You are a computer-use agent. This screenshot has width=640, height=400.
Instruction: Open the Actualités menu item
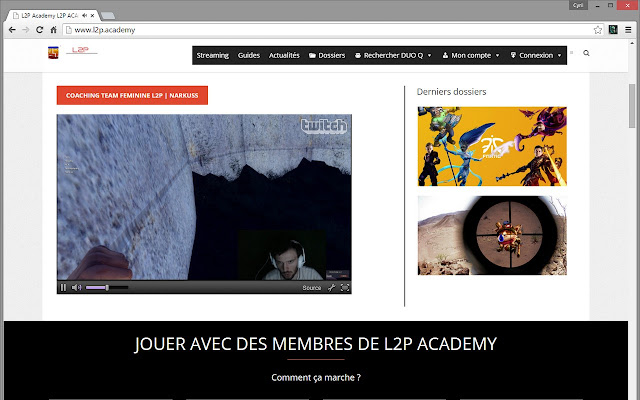pyautogui.click(x=284, y=55)
